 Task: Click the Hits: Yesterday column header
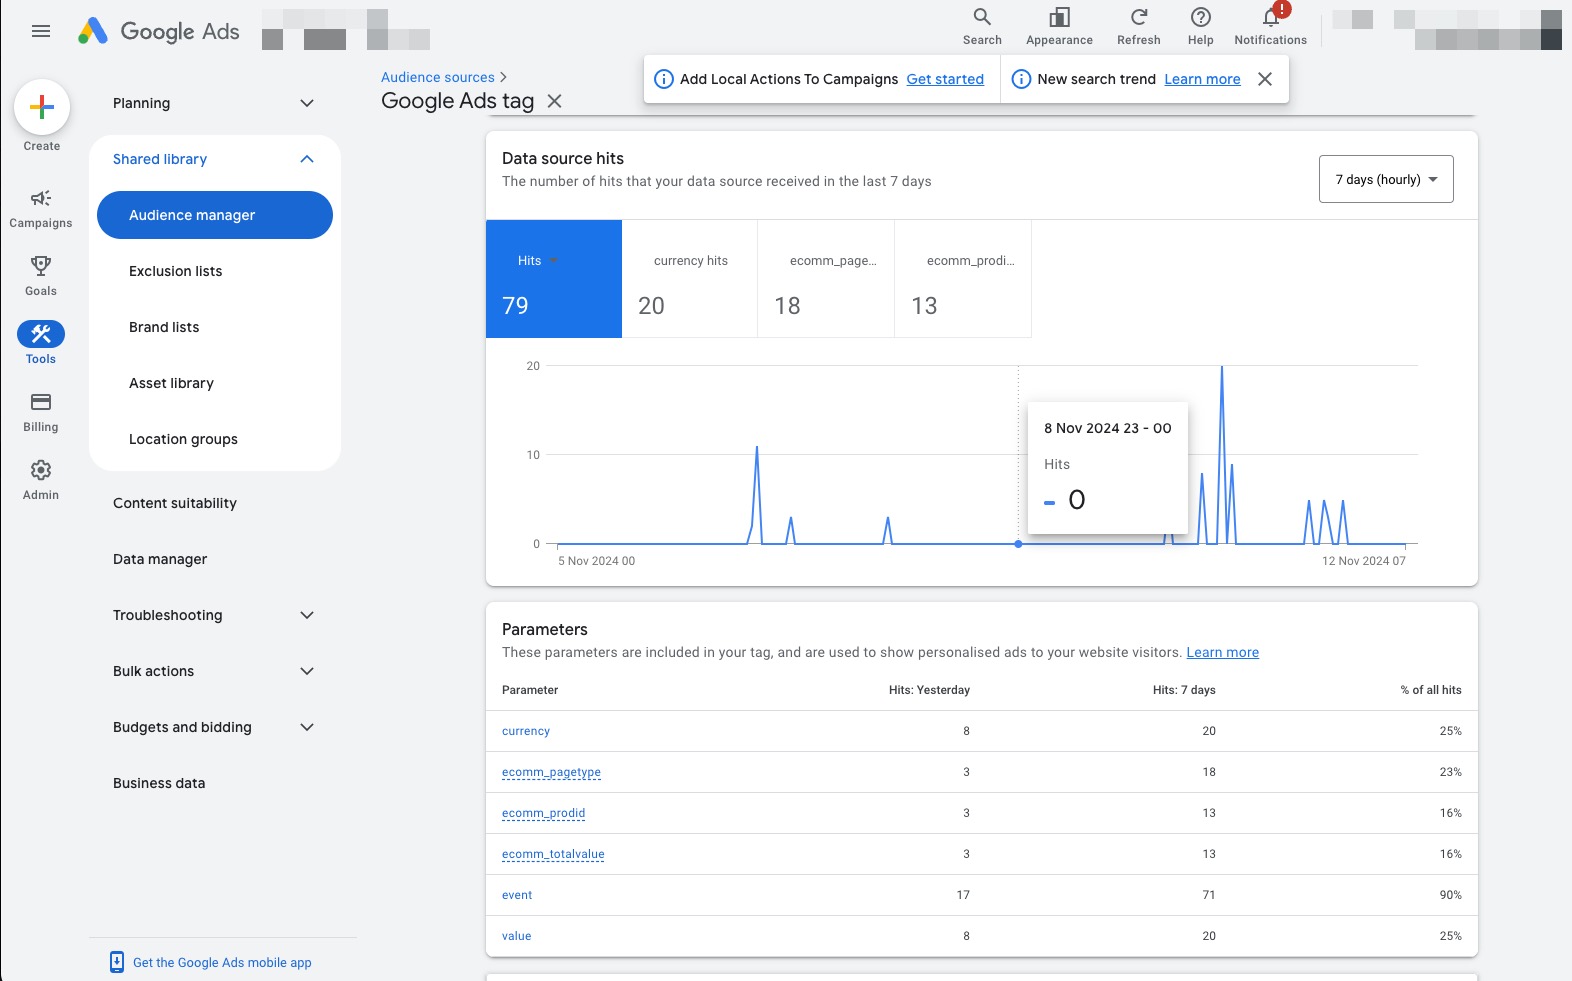929,690
